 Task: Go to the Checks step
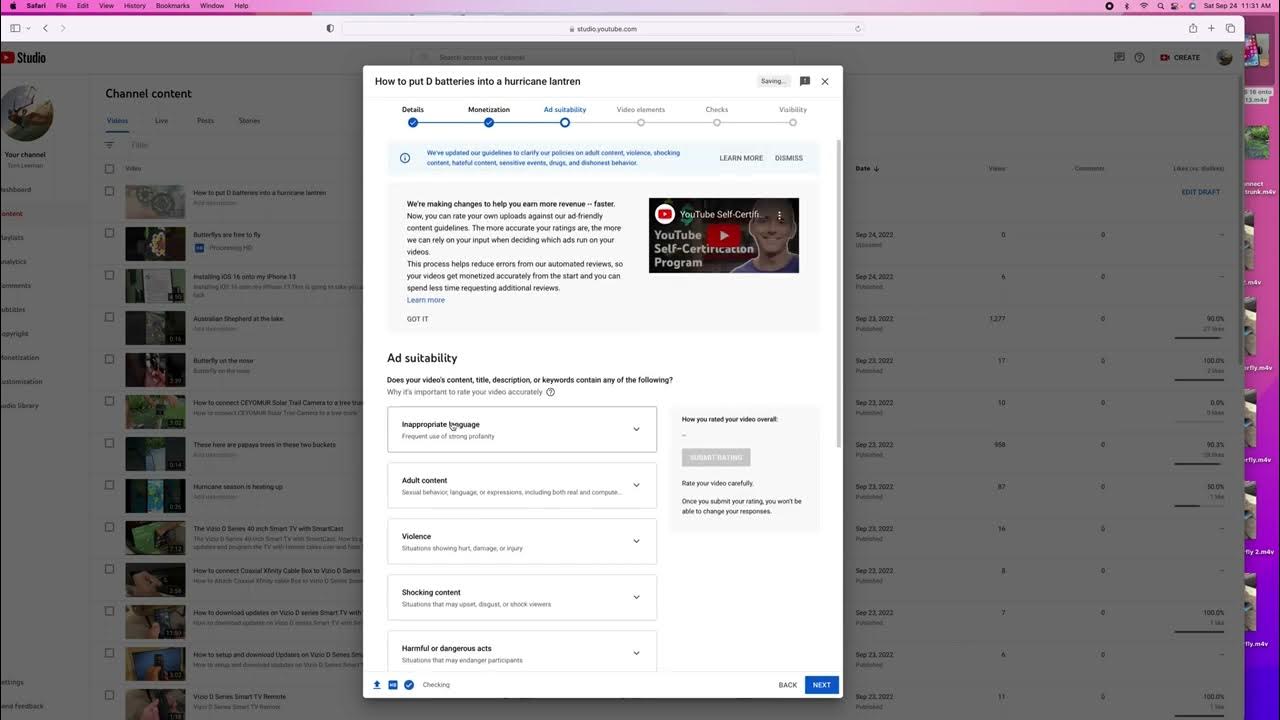pyautogui.click(x=717, y=116)
